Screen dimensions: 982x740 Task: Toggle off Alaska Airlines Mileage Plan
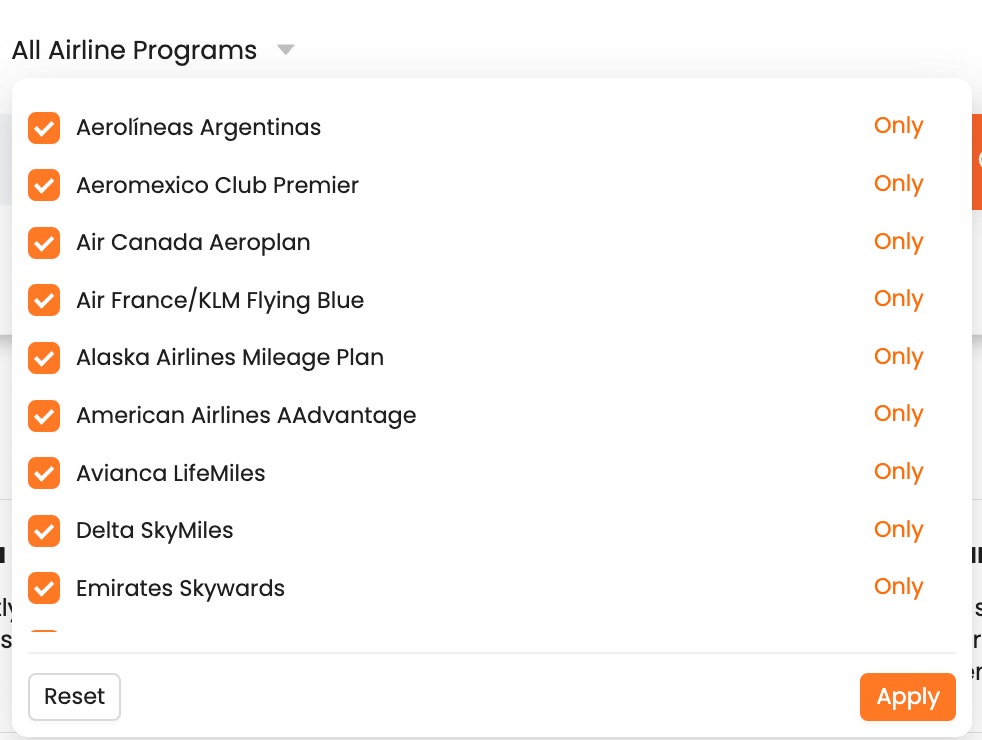(43, 358)
